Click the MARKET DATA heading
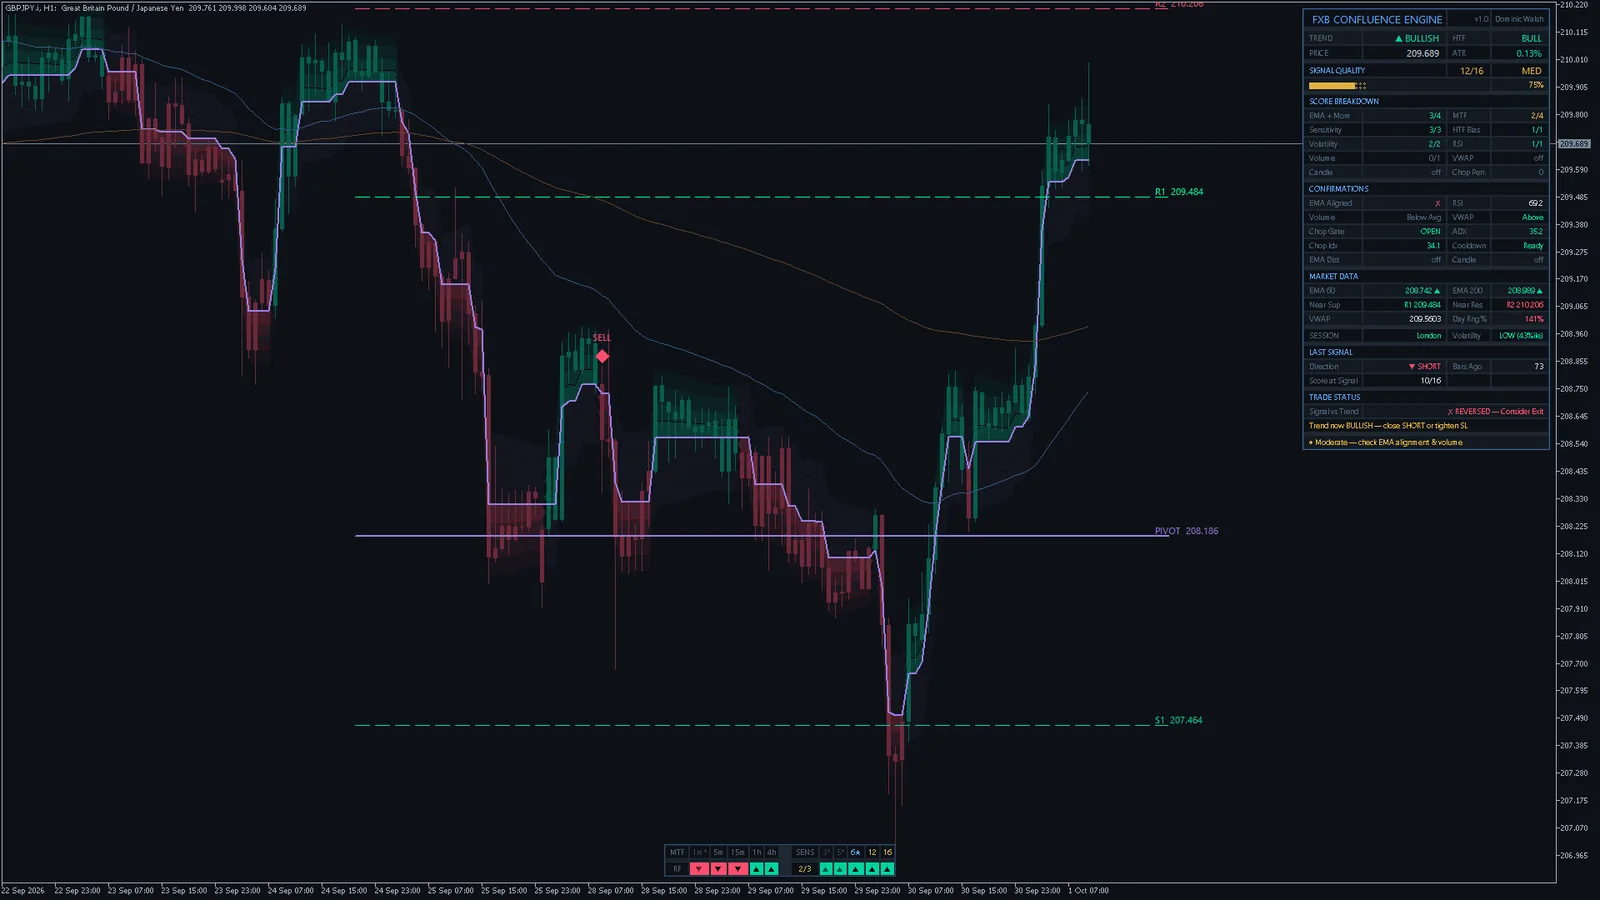Image resolution: width=1600 pixels, height=900 pixels. (1333, 276)
